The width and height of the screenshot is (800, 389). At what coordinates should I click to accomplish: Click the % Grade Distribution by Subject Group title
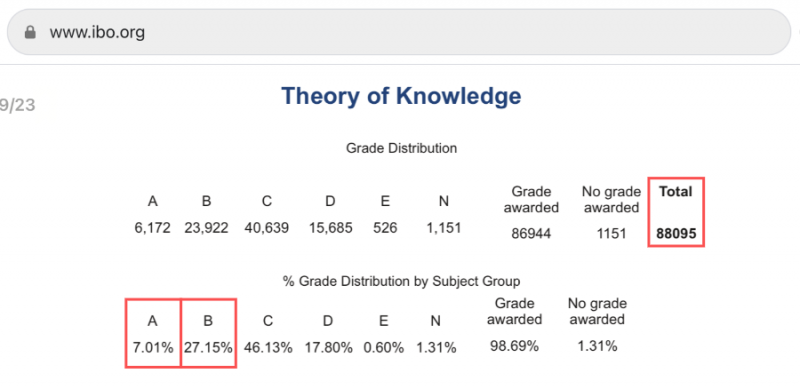[x=402, y=281]
